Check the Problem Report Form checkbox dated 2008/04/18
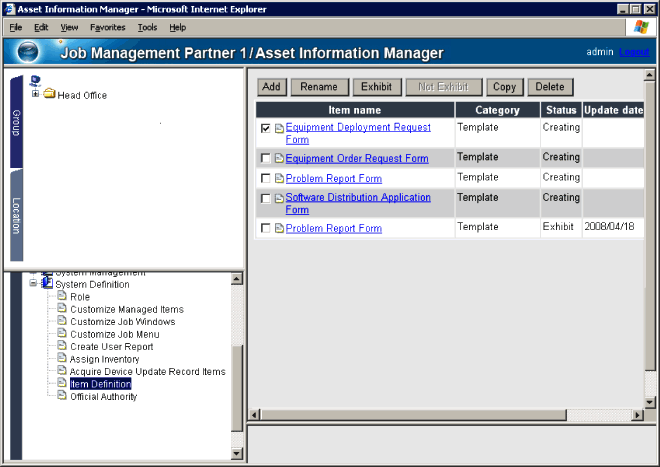The height and width of the screenshot is (467, 660). (266, 228)
